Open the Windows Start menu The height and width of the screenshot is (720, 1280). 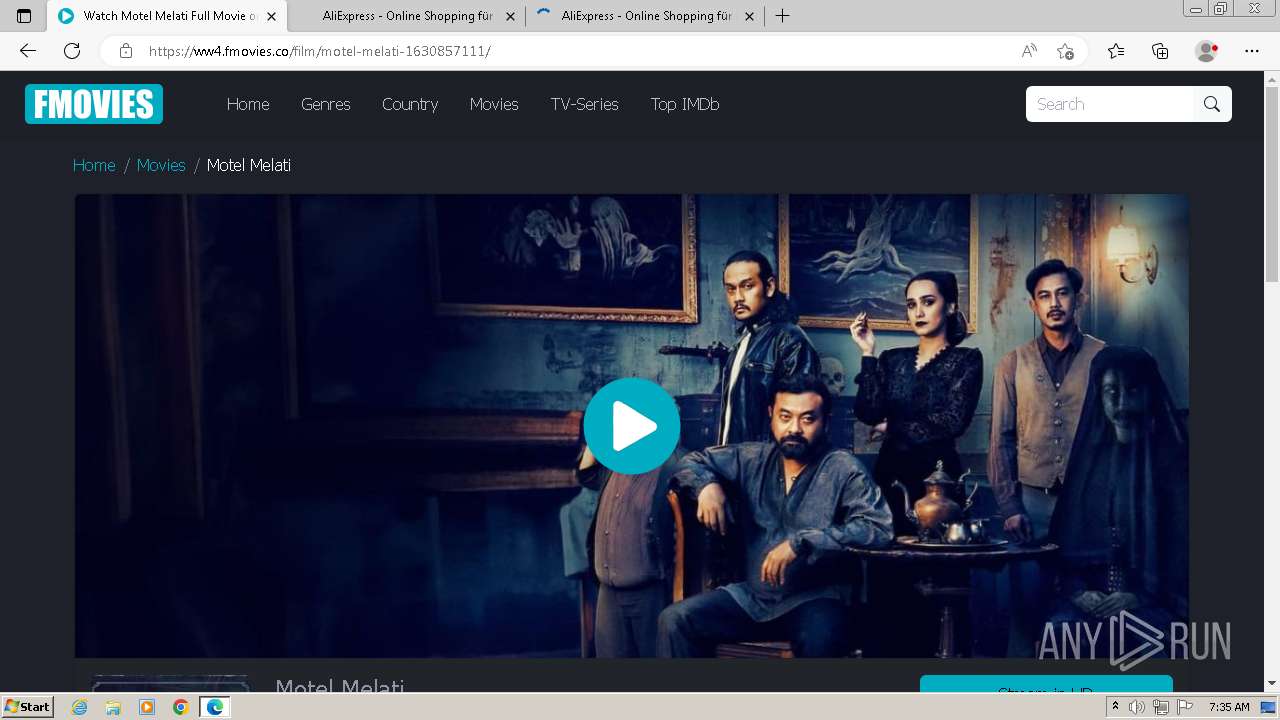(x=28, y=707)
